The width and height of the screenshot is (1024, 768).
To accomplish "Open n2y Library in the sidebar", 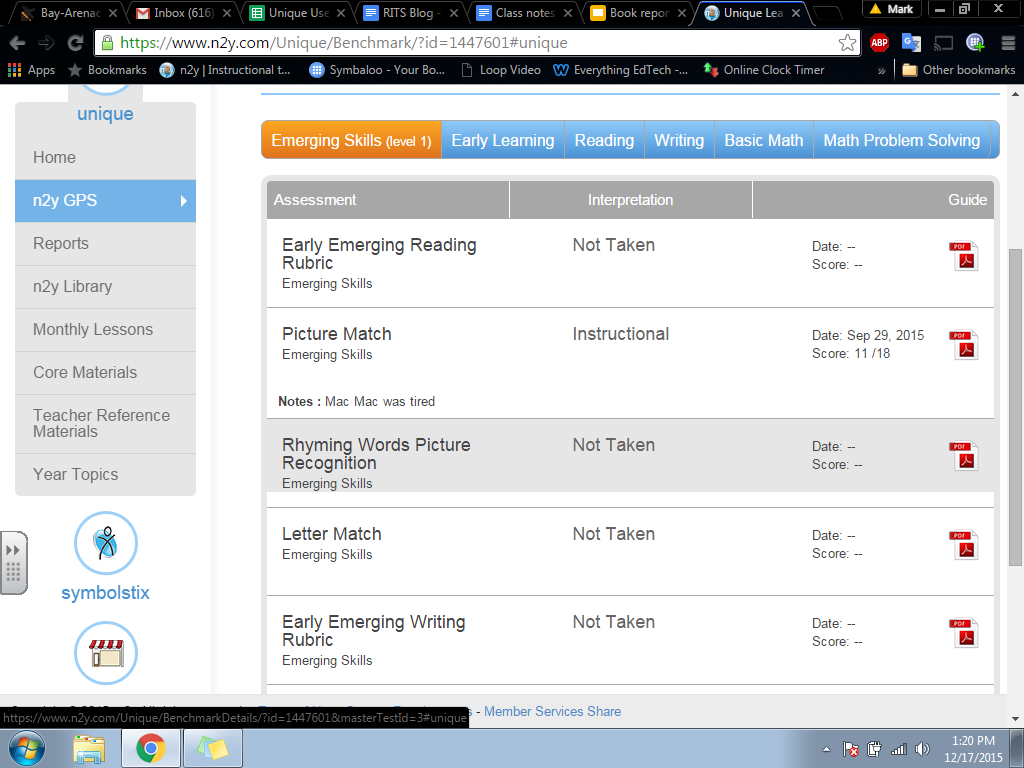I will tap(105, 287).
